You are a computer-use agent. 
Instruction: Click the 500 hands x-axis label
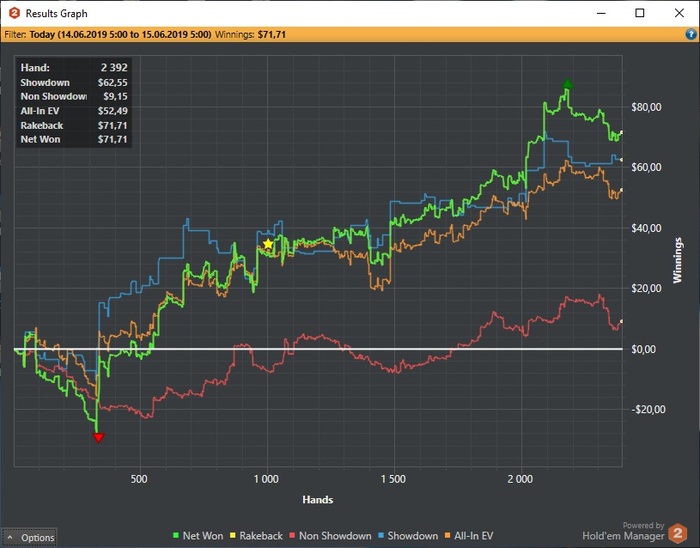[139, 479]
